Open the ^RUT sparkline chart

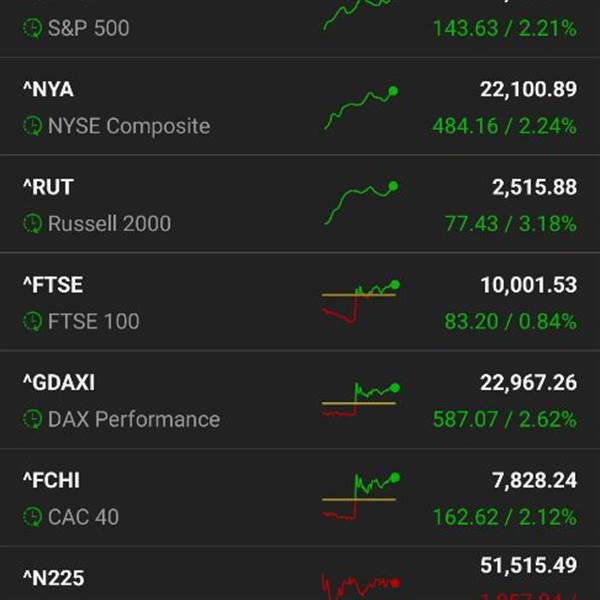[x=361, y=203]
